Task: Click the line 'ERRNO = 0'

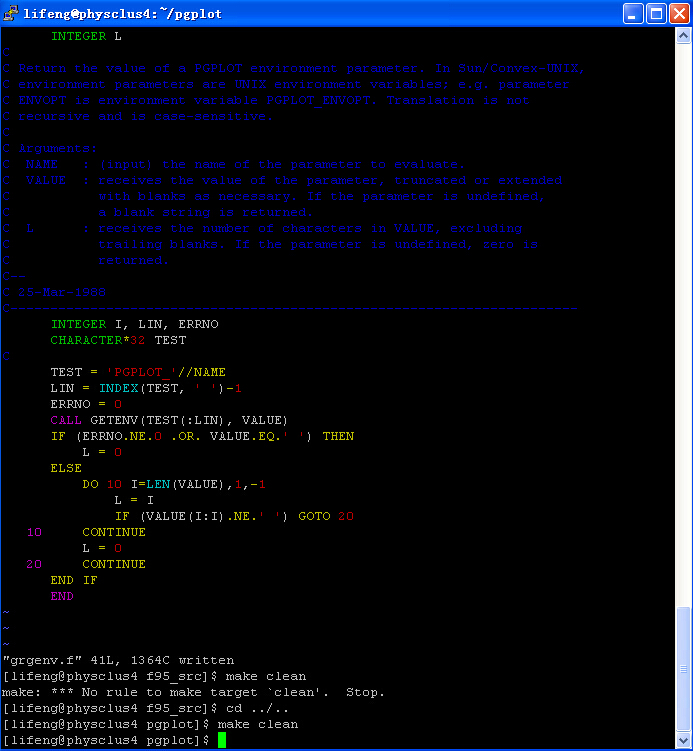Action: [x=86, y=404]
